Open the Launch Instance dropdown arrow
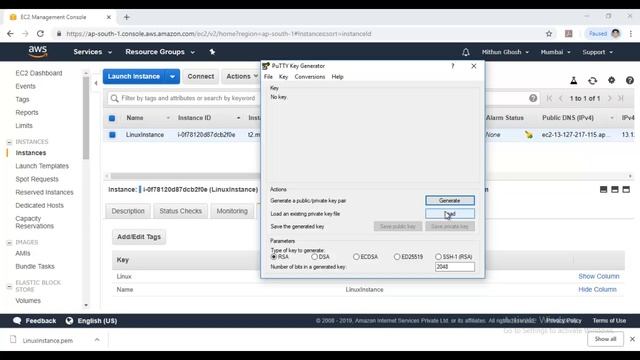The image size is (640, 360). click(172, 76)
